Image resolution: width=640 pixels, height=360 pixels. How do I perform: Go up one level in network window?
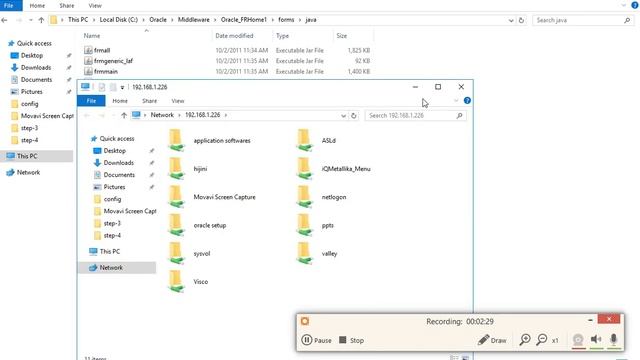124,116
